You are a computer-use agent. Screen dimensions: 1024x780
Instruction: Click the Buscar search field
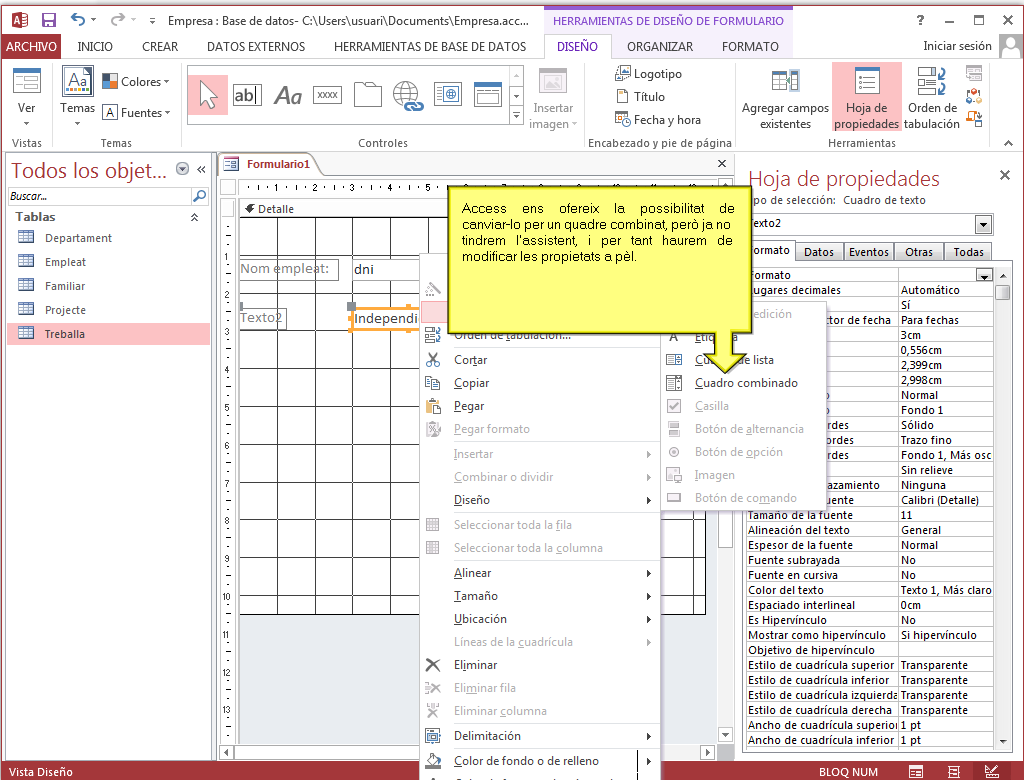point(100,196)
